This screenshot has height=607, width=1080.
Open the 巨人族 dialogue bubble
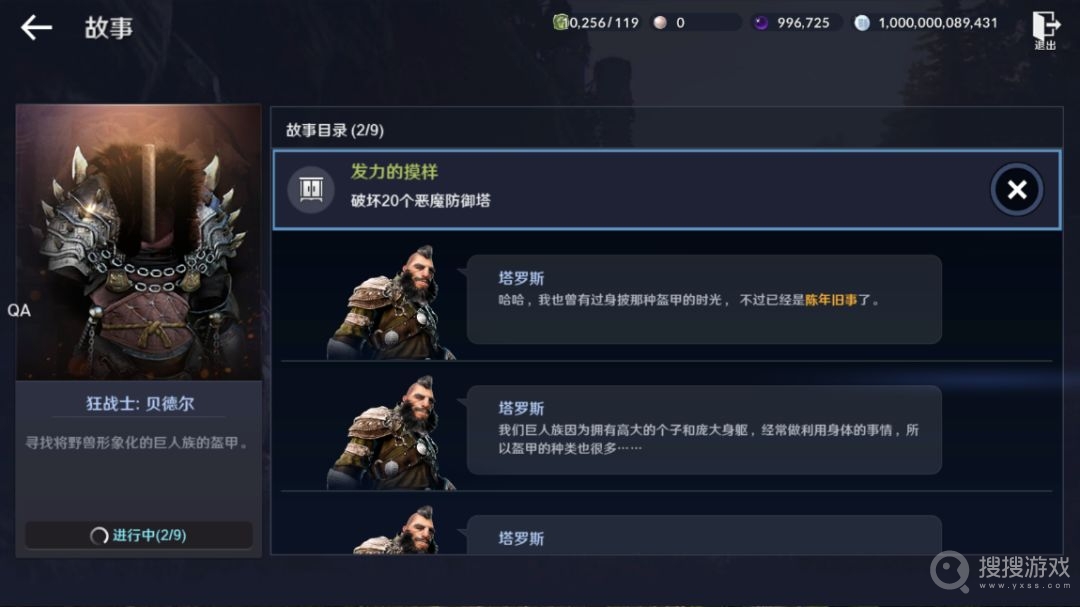tap(704, 430)
